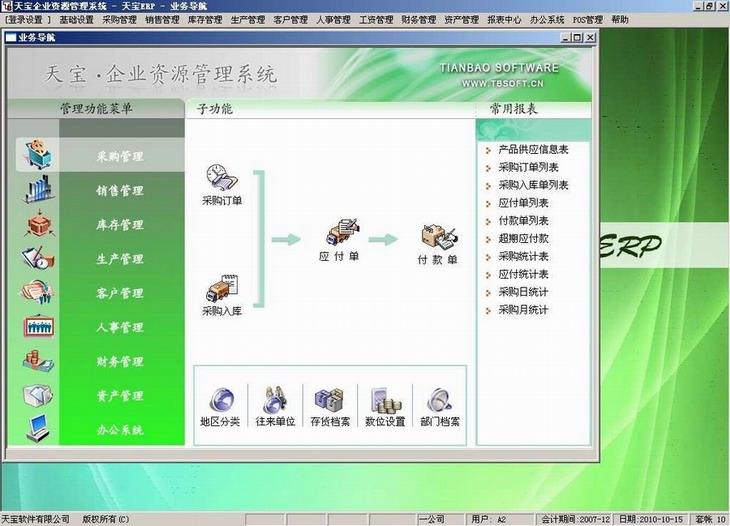This screenshot has width=730, height=526.
Task: Select the 超期应付款 report item
Action: click(x=523, y=238)
